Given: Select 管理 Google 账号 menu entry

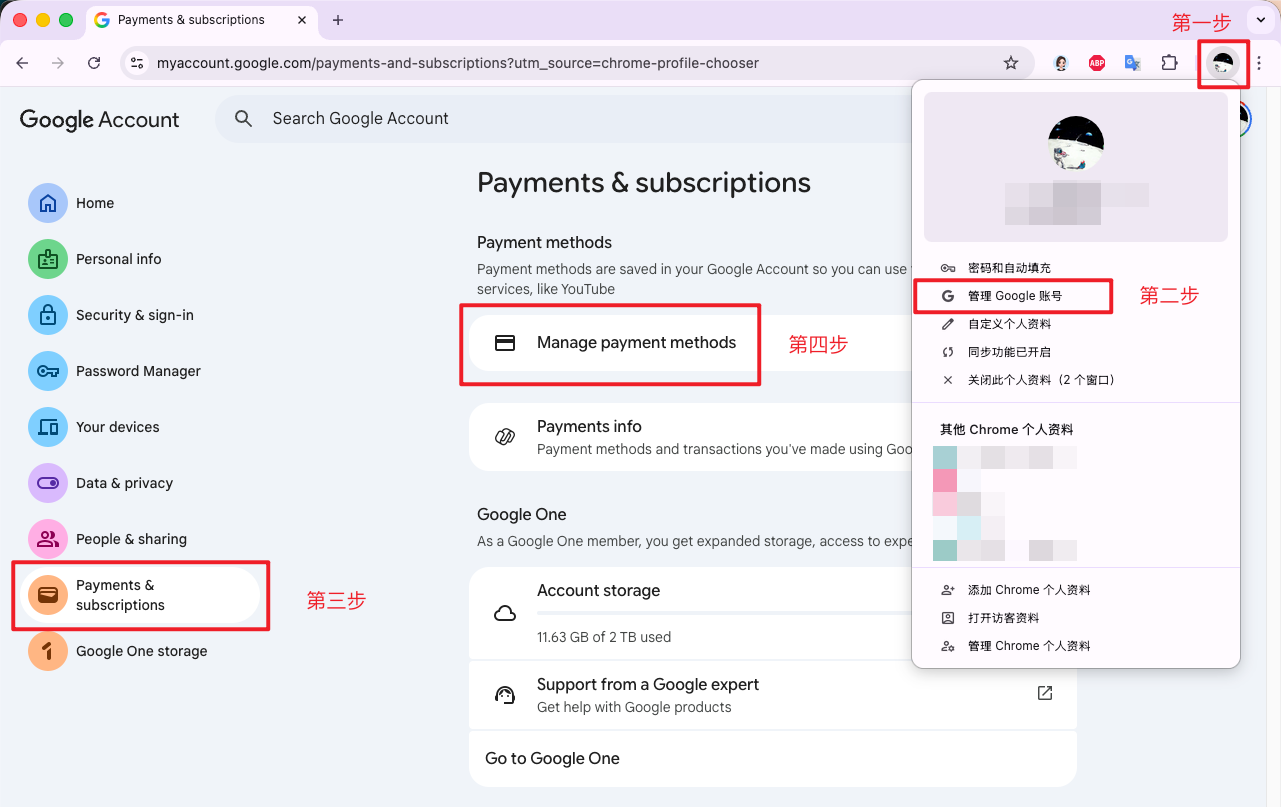Looking at the screenshot, I should tap(1014, 296).
